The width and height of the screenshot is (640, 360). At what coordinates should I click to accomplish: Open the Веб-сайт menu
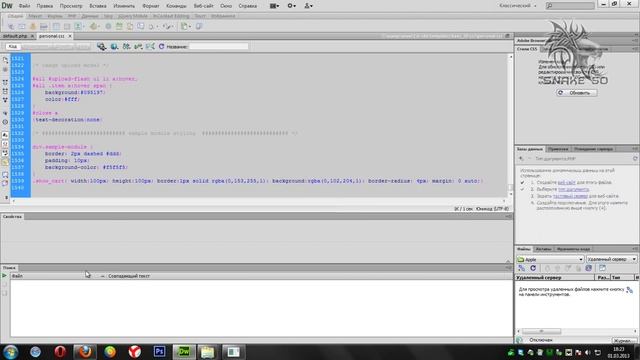(203, 6)
